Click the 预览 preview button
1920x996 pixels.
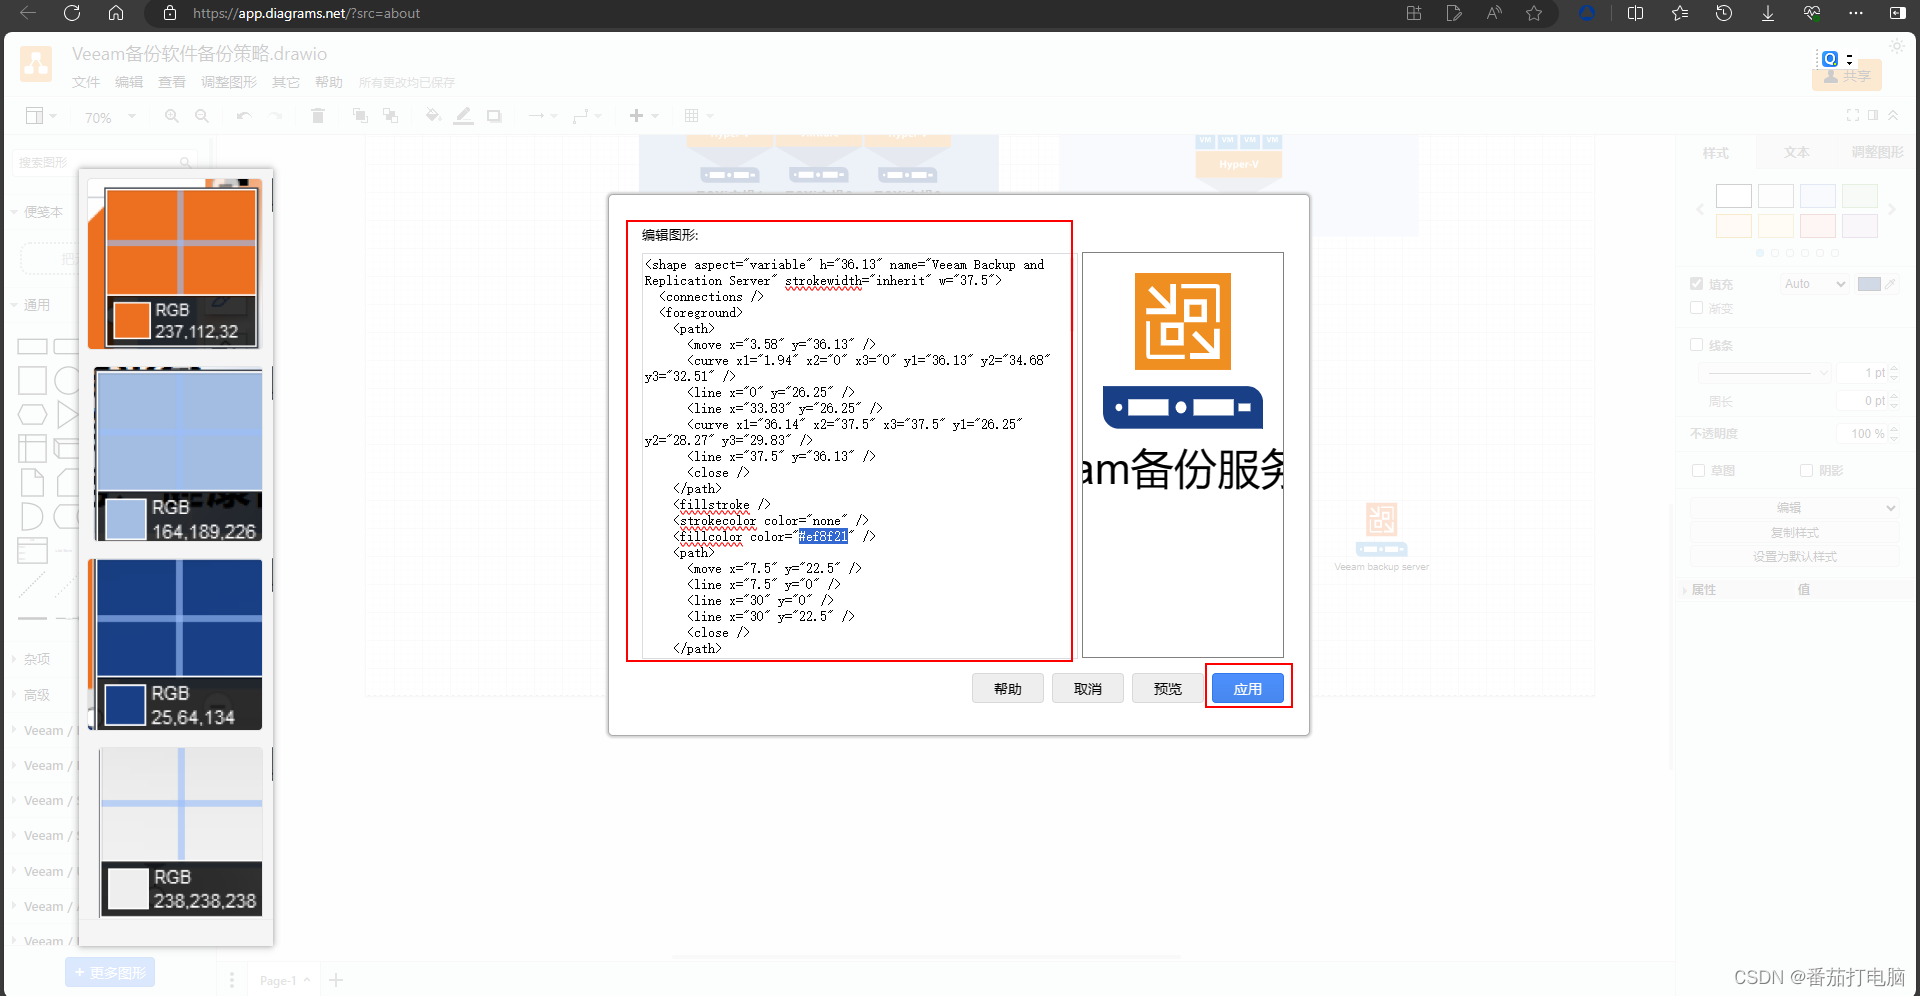(1168, 688)
